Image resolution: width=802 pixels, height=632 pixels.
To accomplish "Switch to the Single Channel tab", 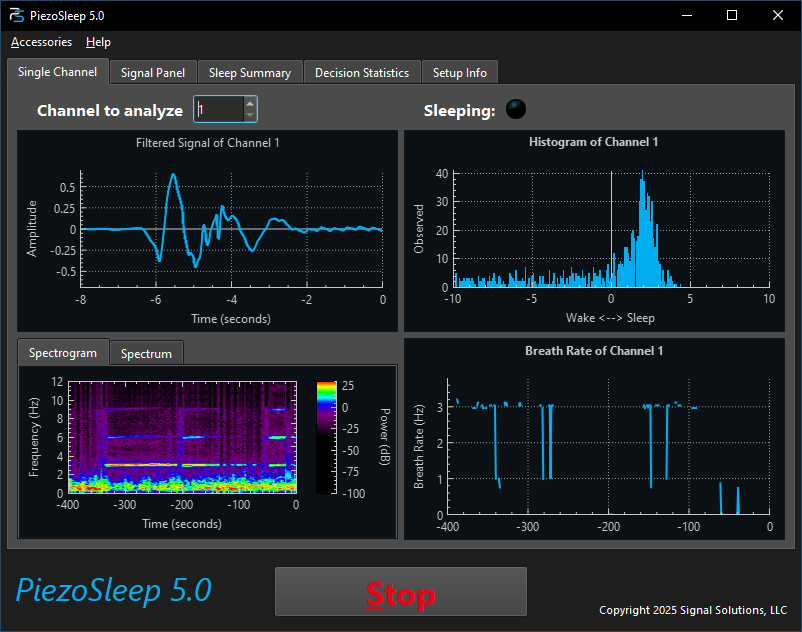I will pos(57,72).
